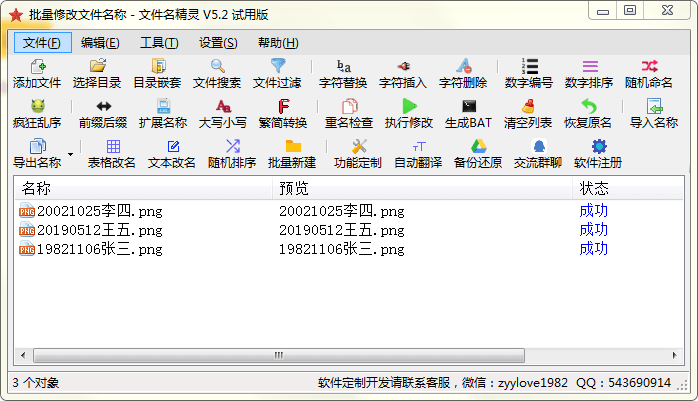The width and height of the screenshot is (698, 401).
Task: Click the 交流群聊 chat icon
Action: click(539, 146)
